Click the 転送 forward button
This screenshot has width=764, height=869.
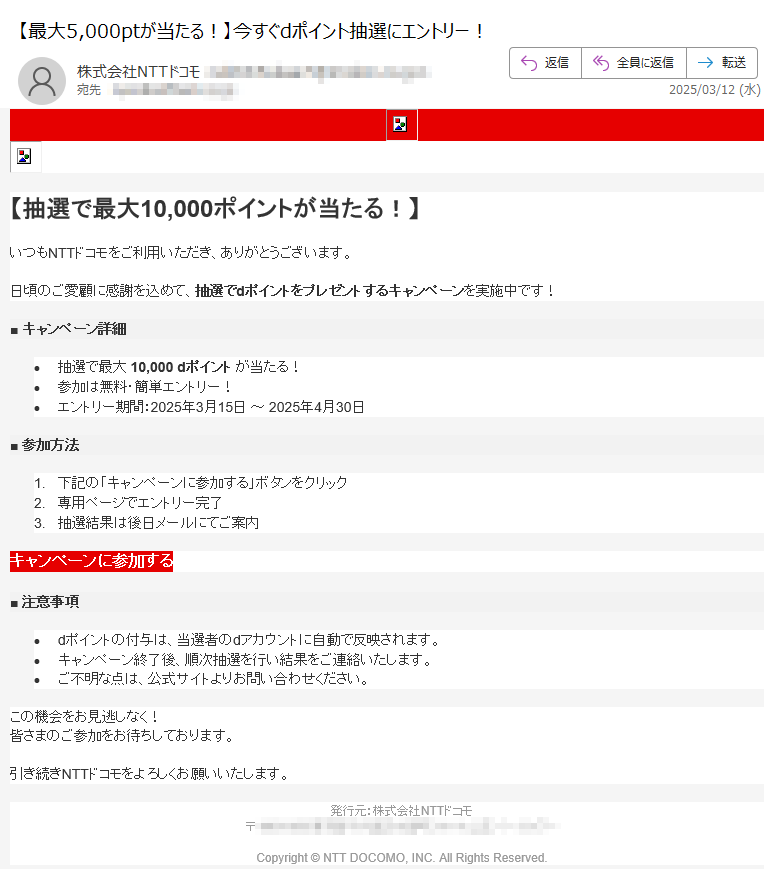(x=722, y=63)
